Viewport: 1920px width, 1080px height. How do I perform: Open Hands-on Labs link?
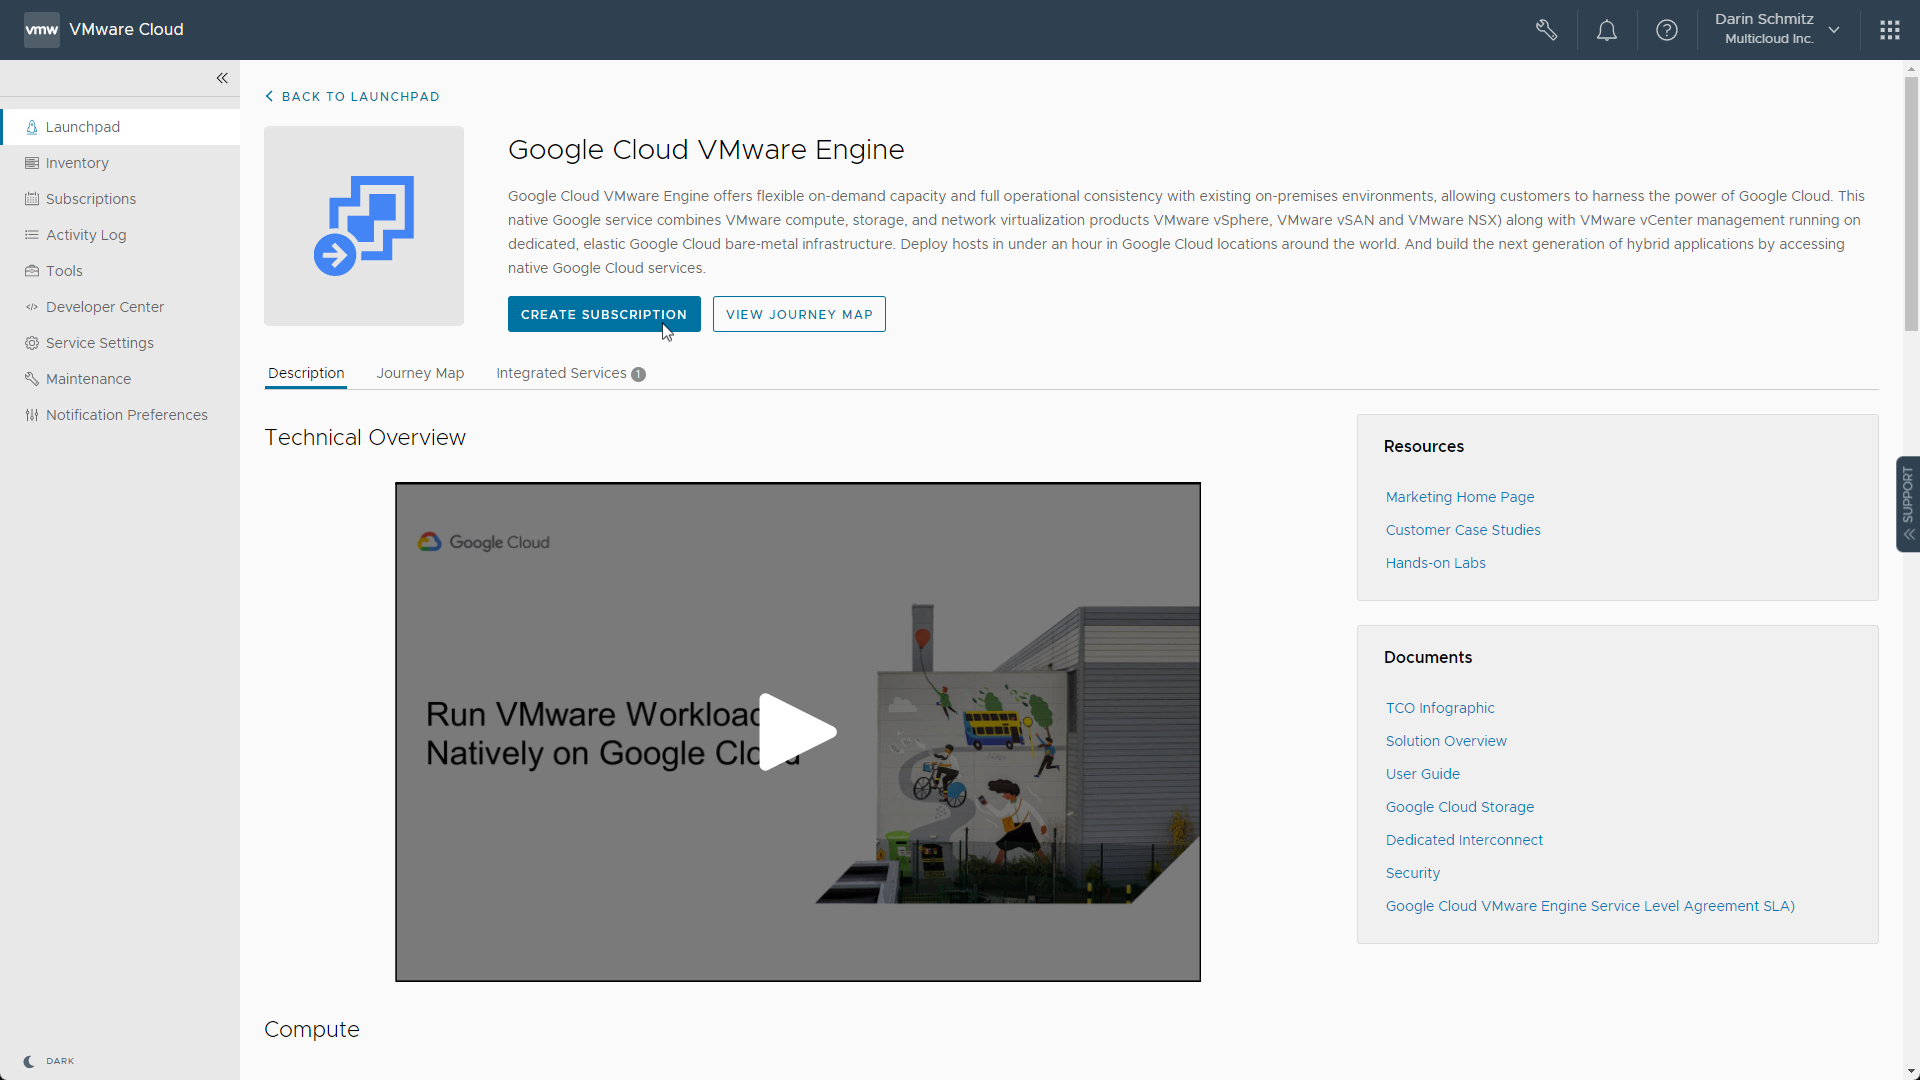click(x=1435, y=563)
